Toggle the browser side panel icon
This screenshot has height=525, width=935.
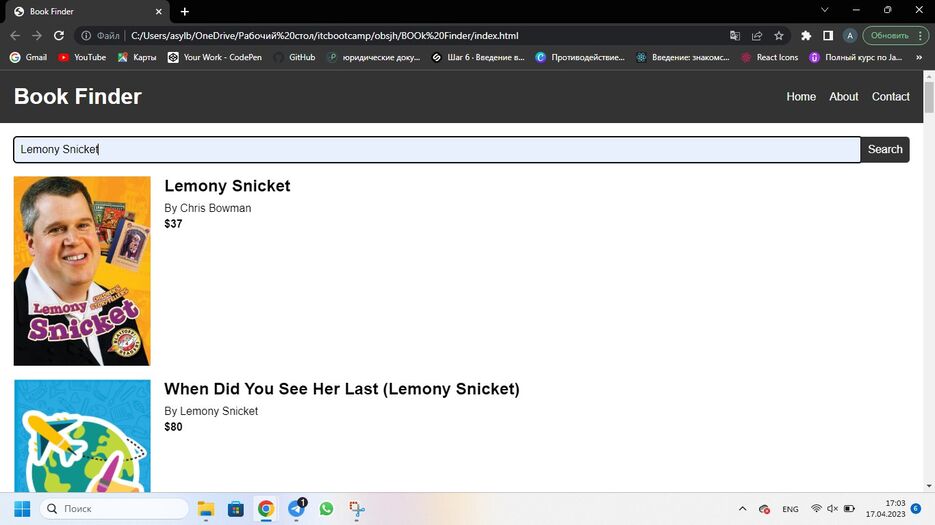[828, 36]
